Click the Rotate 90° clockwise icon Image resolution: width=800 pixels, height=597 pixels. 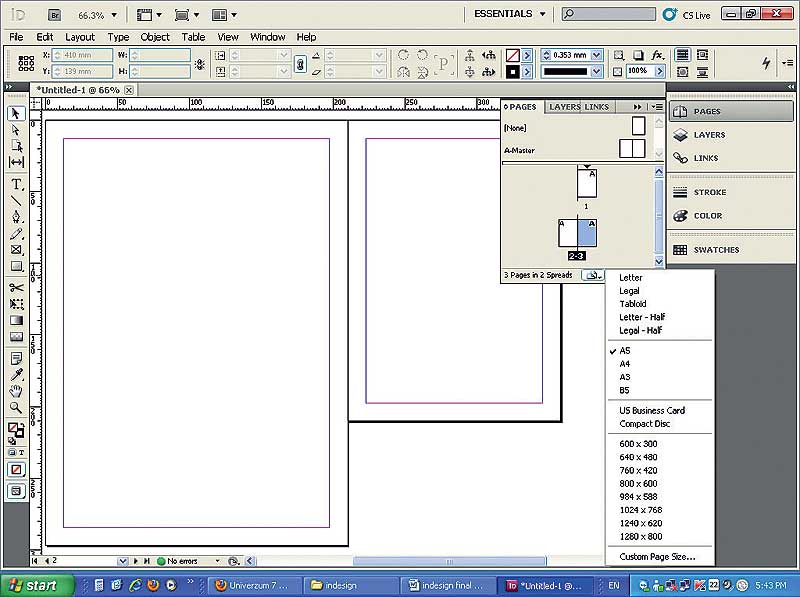[x=403, y=55]
